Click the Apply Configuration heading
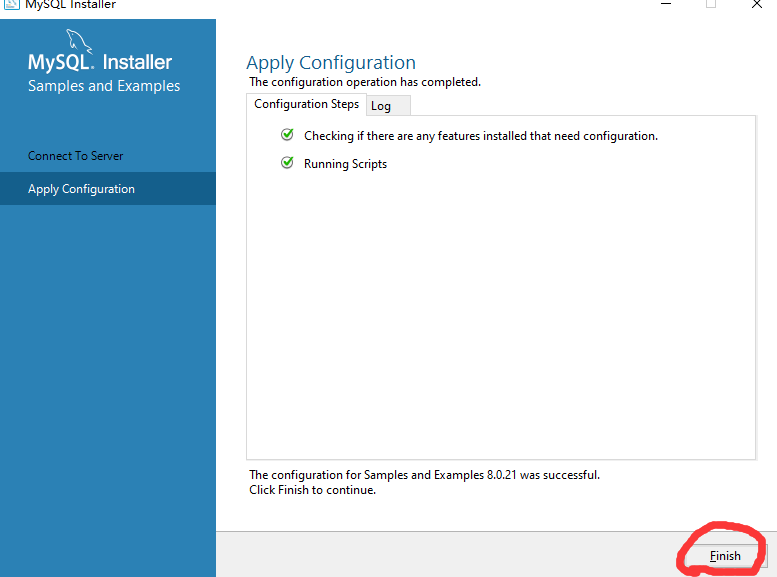Screen dimensions: 777x577 [331, 63]
